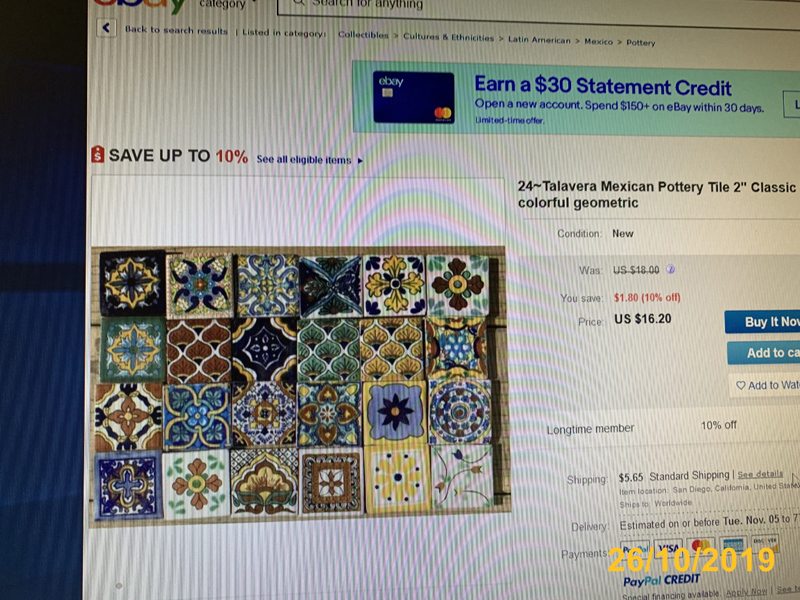
Task: Open Latin American breadcrumb category
Action: (539, 40)
